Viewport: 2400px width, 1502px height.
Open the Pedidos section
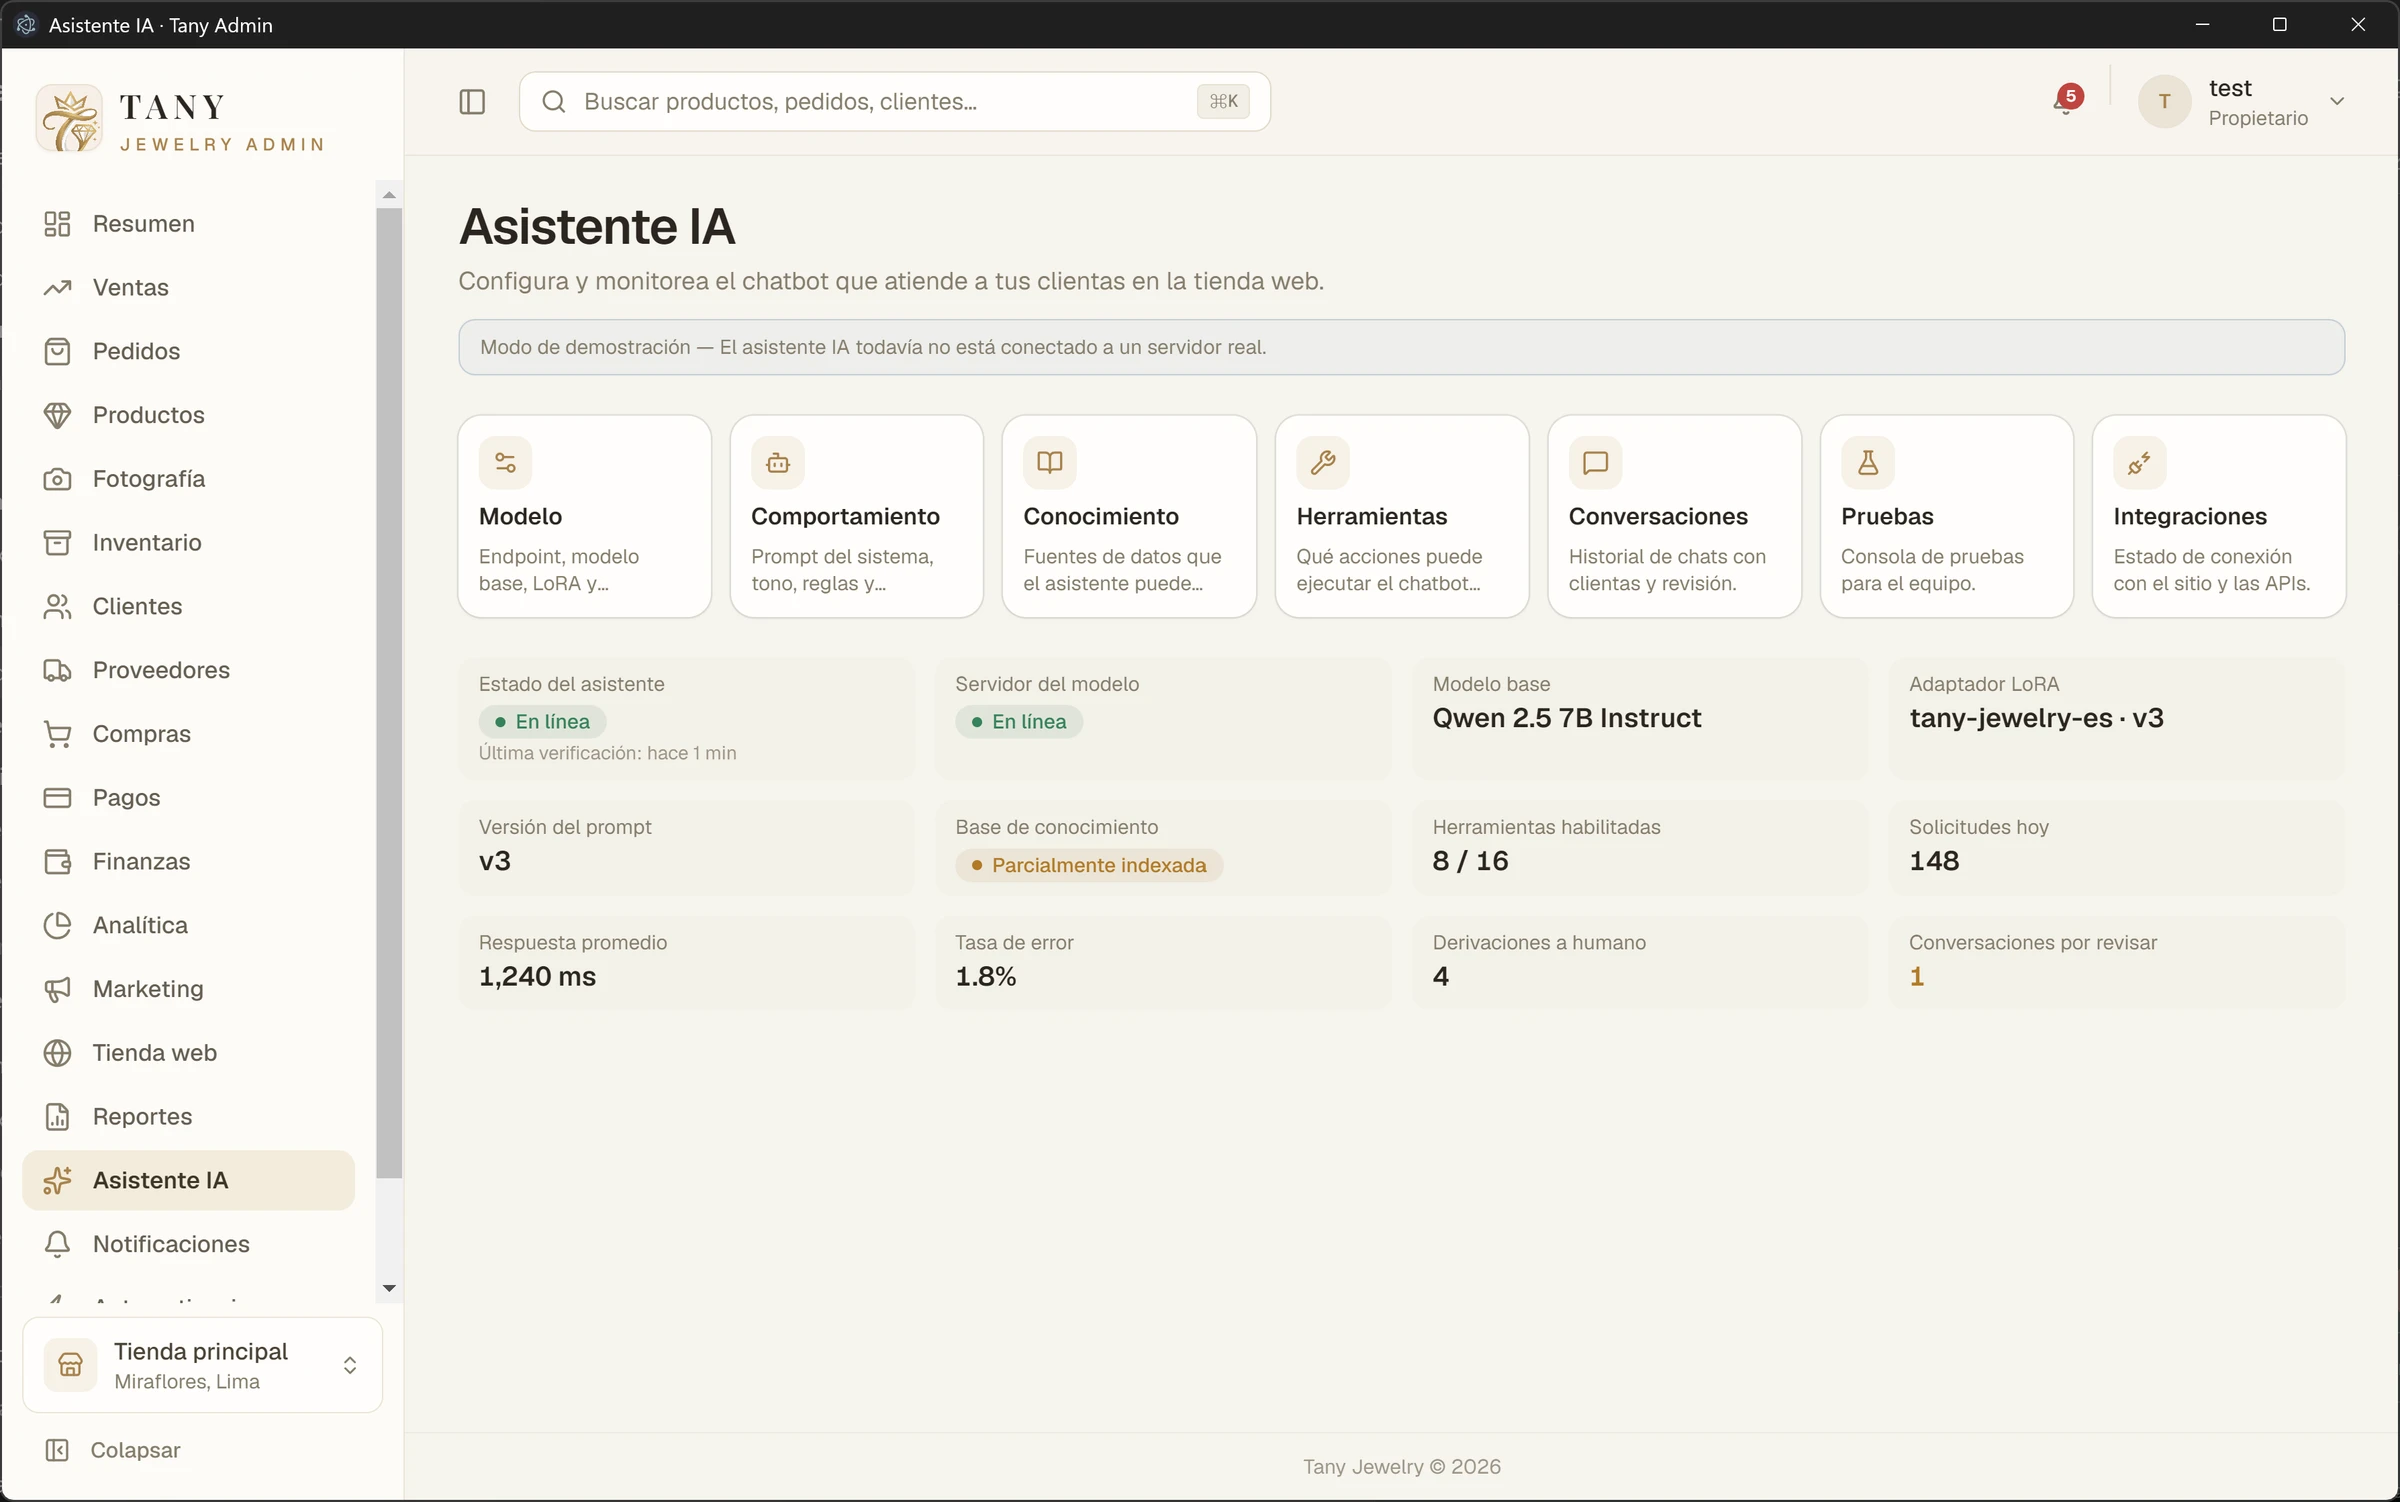click(x=188, y=351)
